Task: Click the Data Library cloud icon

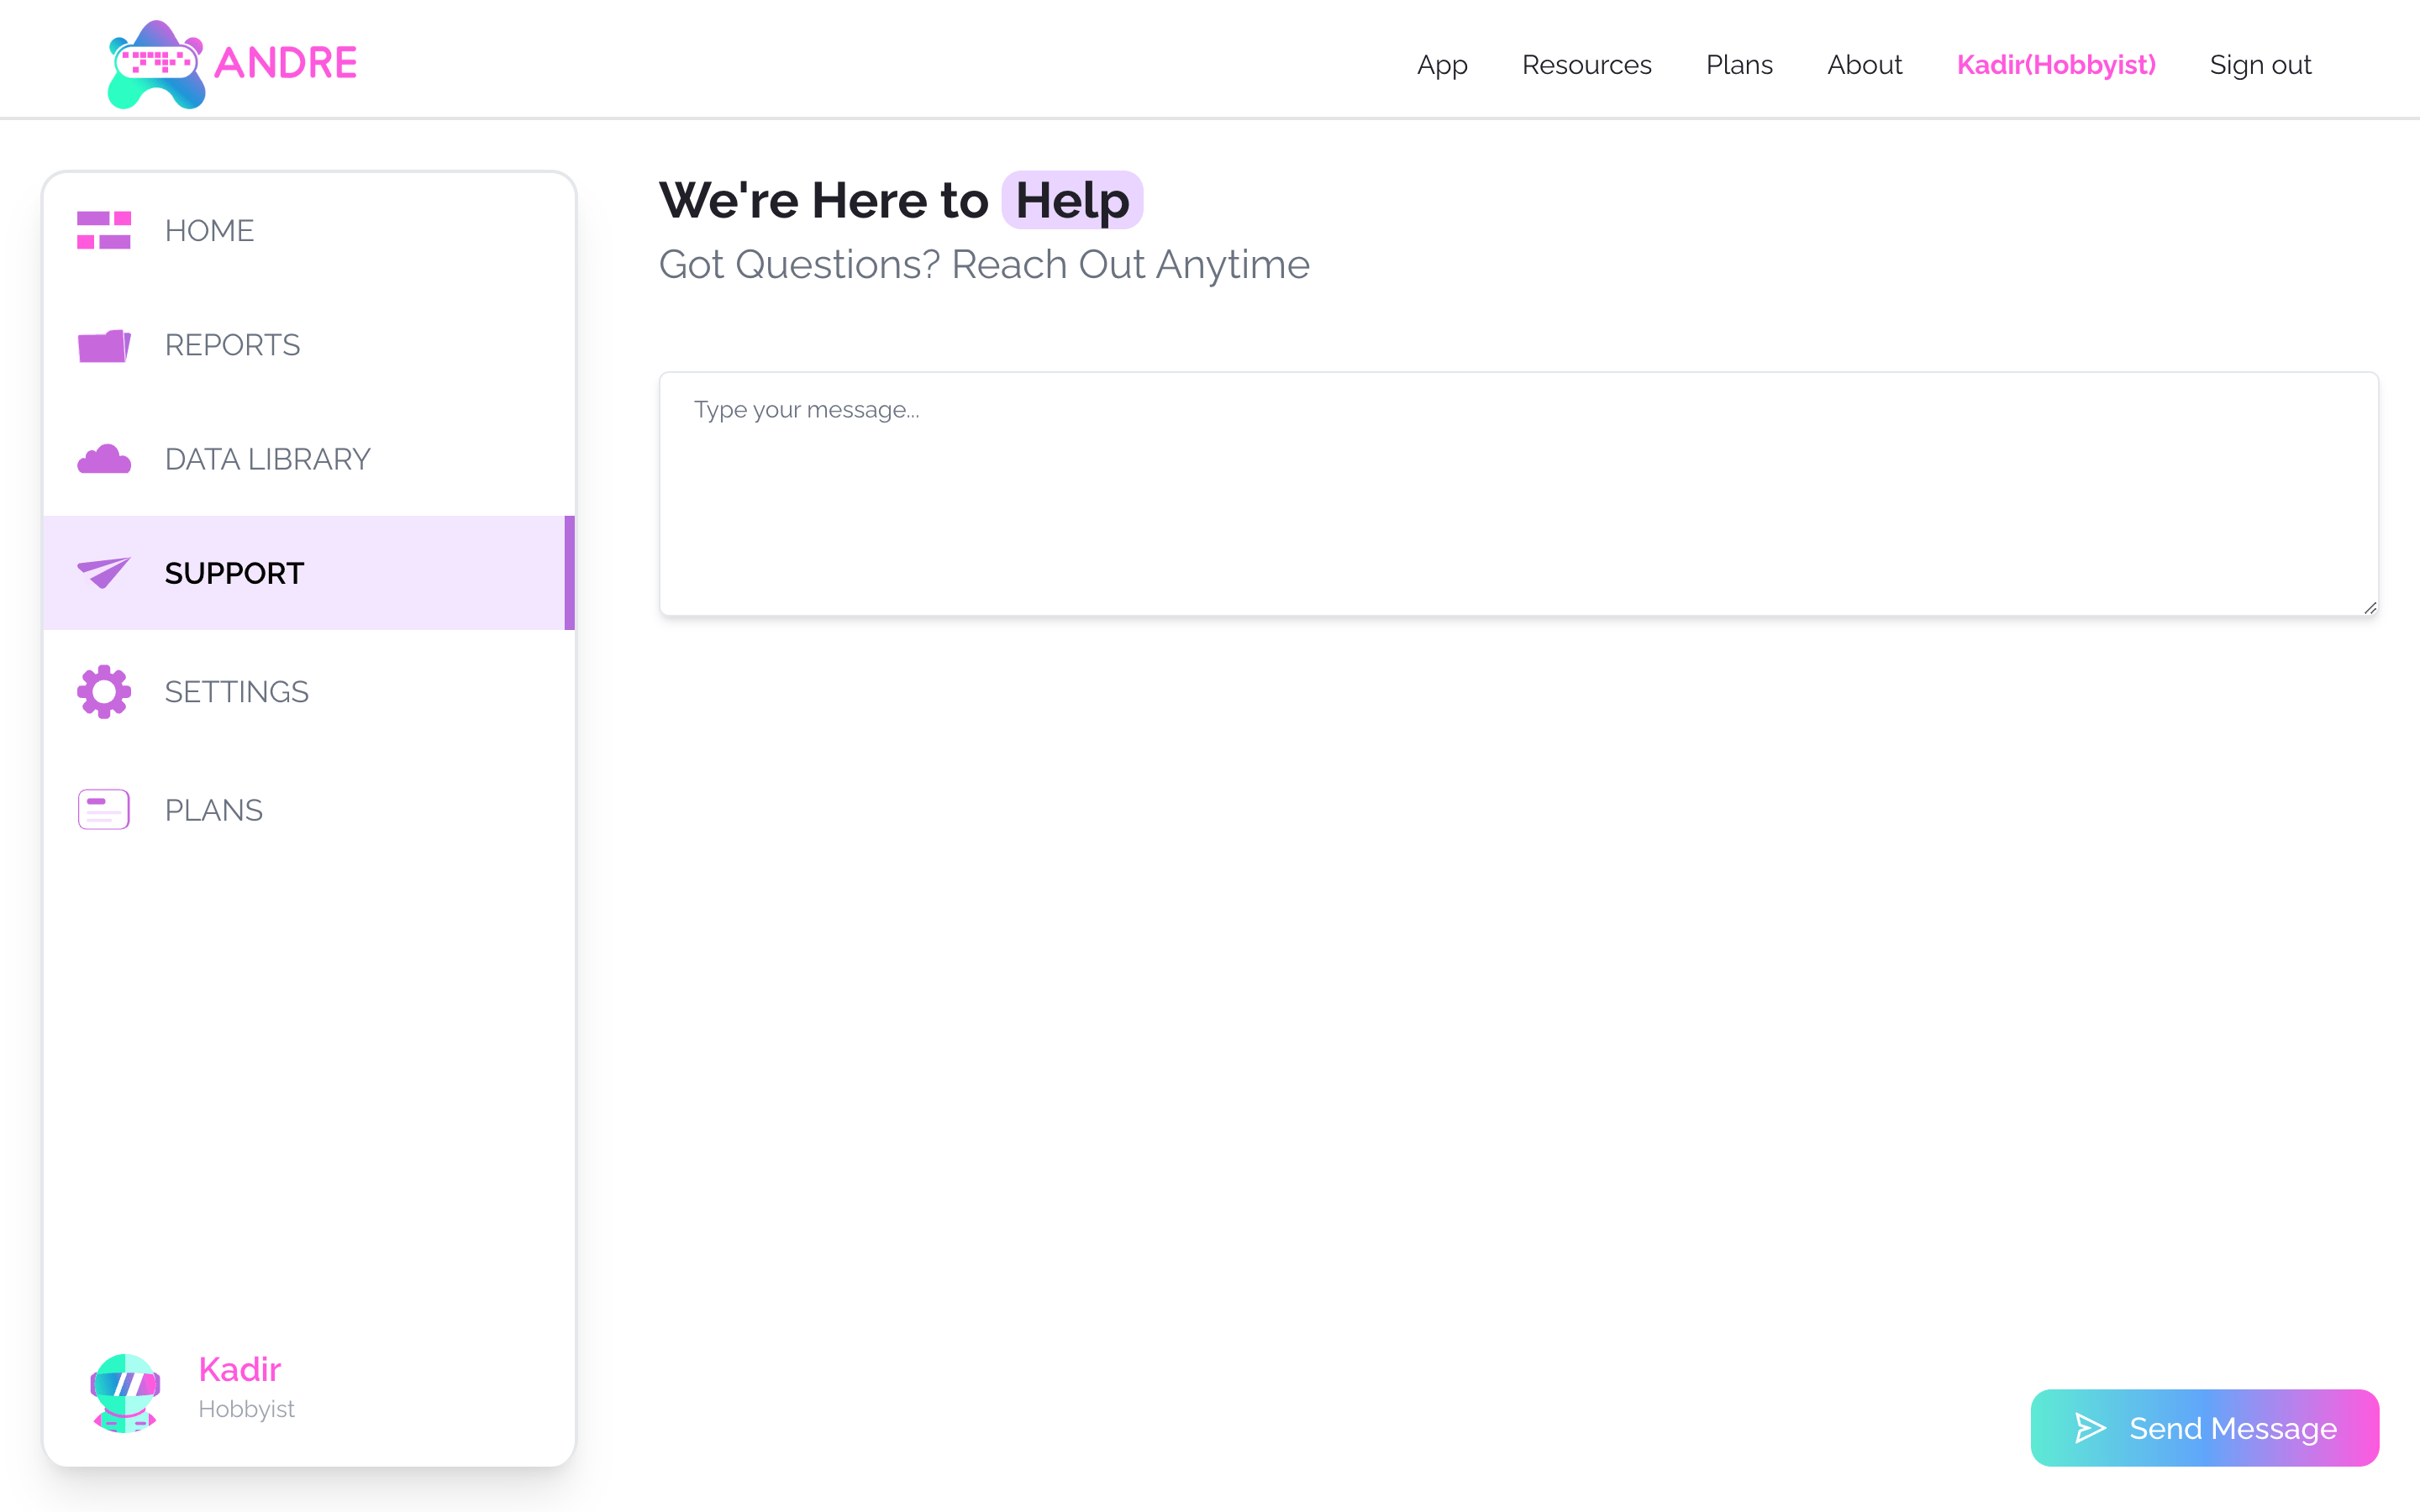Action: (104, 459)
